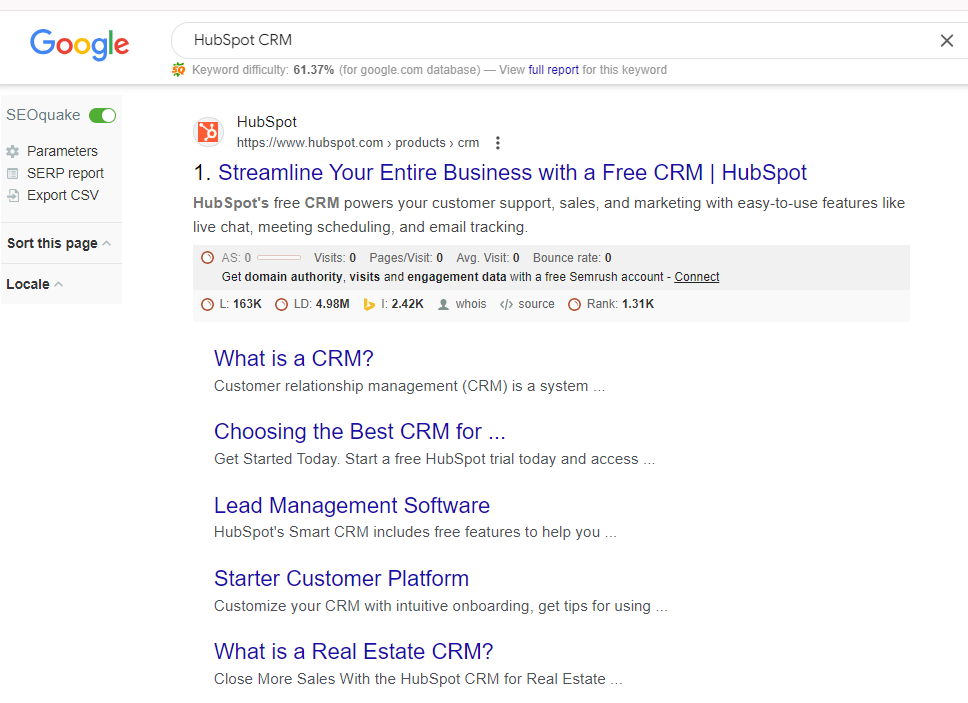Image resolution: width=968 pixels, height=703 pixels.
Task: Click the SERP report icon
Action: pyautogui.click(x=12, y=173)
